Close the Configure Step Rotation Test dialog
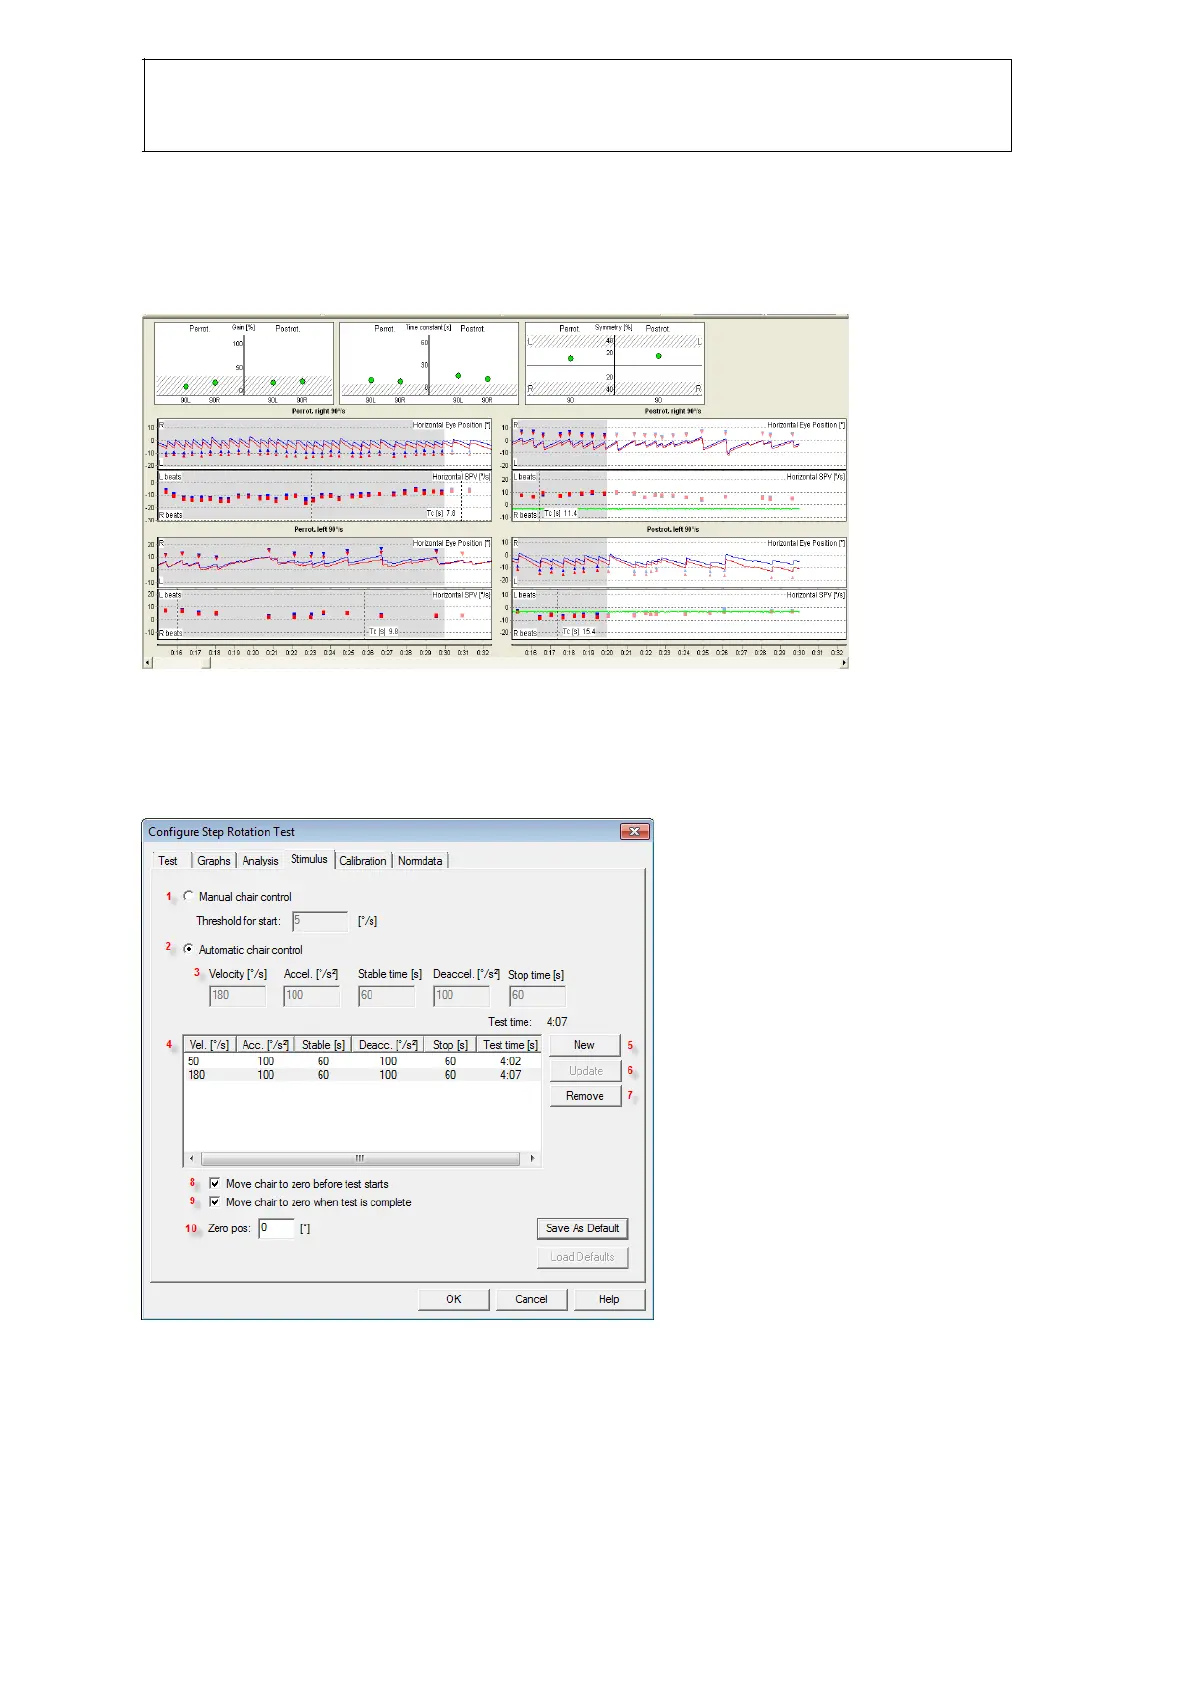Image resolution: width=1191 pixels, height=1684 pixels. tap(635, 832)
